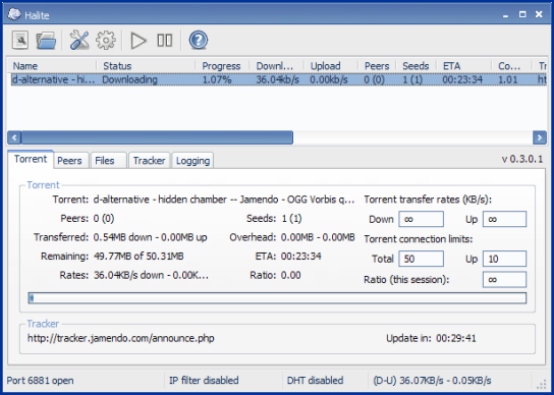Sort by the Name column header

pos(25,66)
